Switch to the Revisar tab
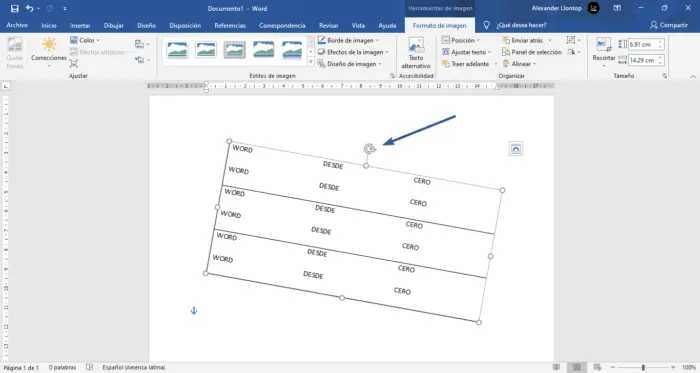This screenshot has width=700, height=373. (329, 25)
